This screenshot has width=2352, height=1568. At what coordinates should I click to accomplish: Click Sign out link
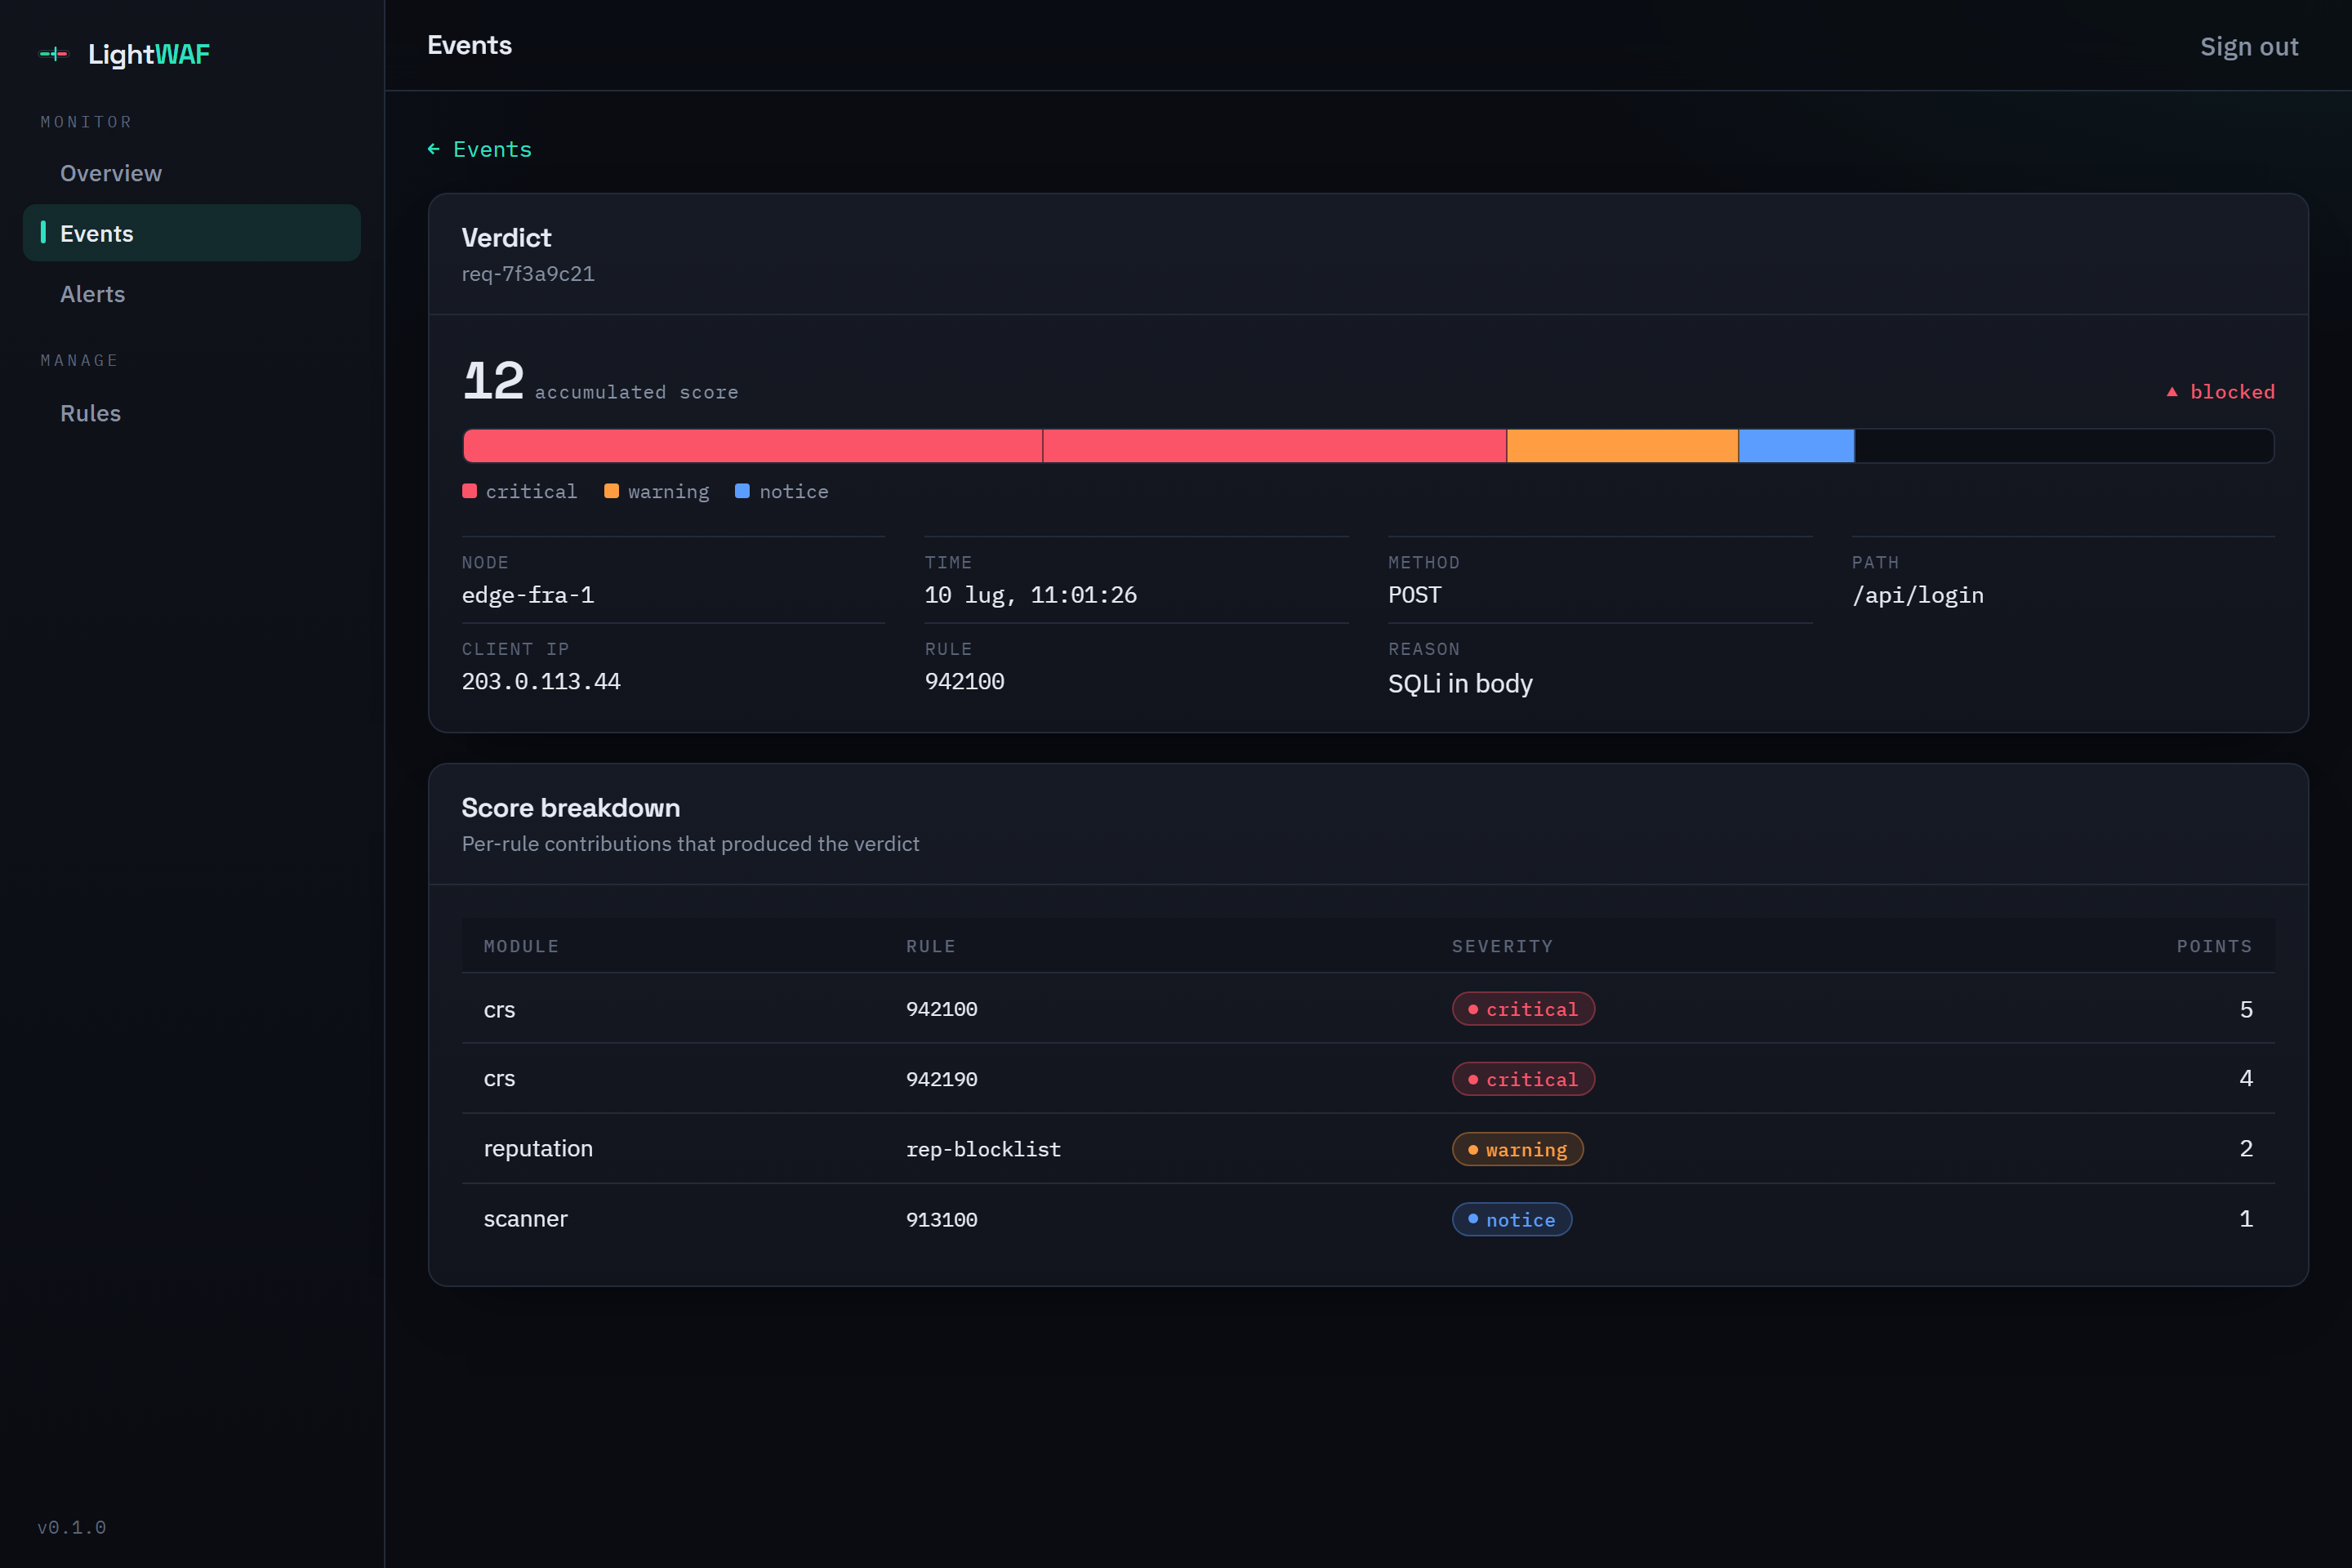coord(2249,46)
